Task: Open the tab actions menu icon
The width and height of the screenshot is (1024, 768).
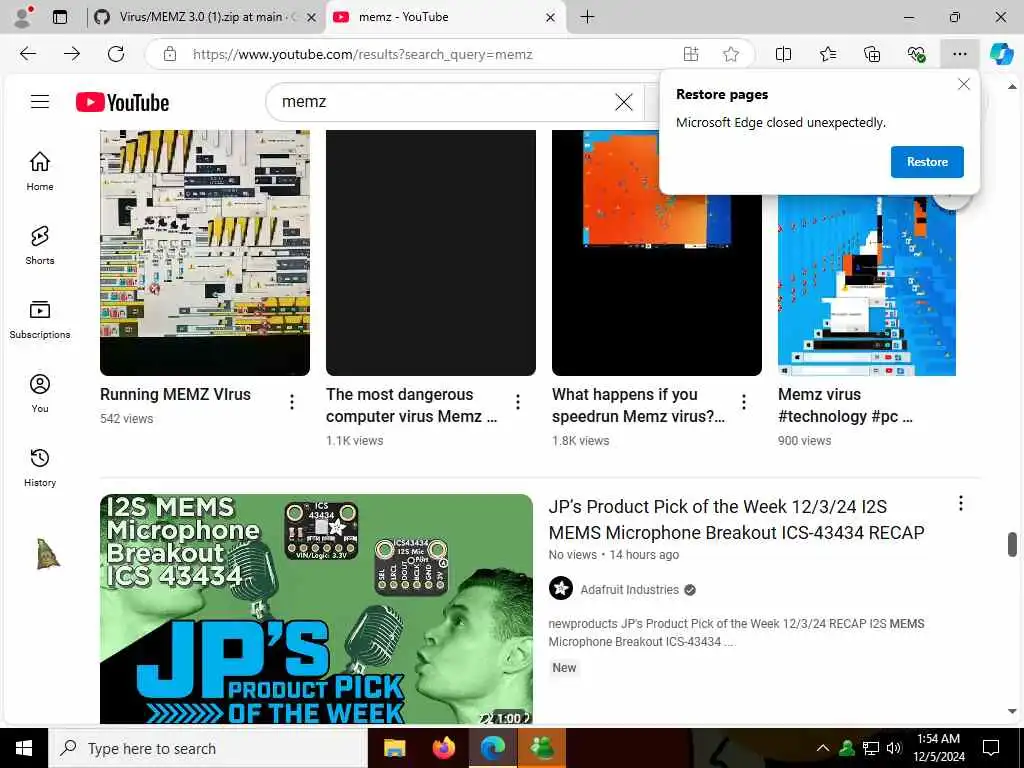Action: point(60,17)
